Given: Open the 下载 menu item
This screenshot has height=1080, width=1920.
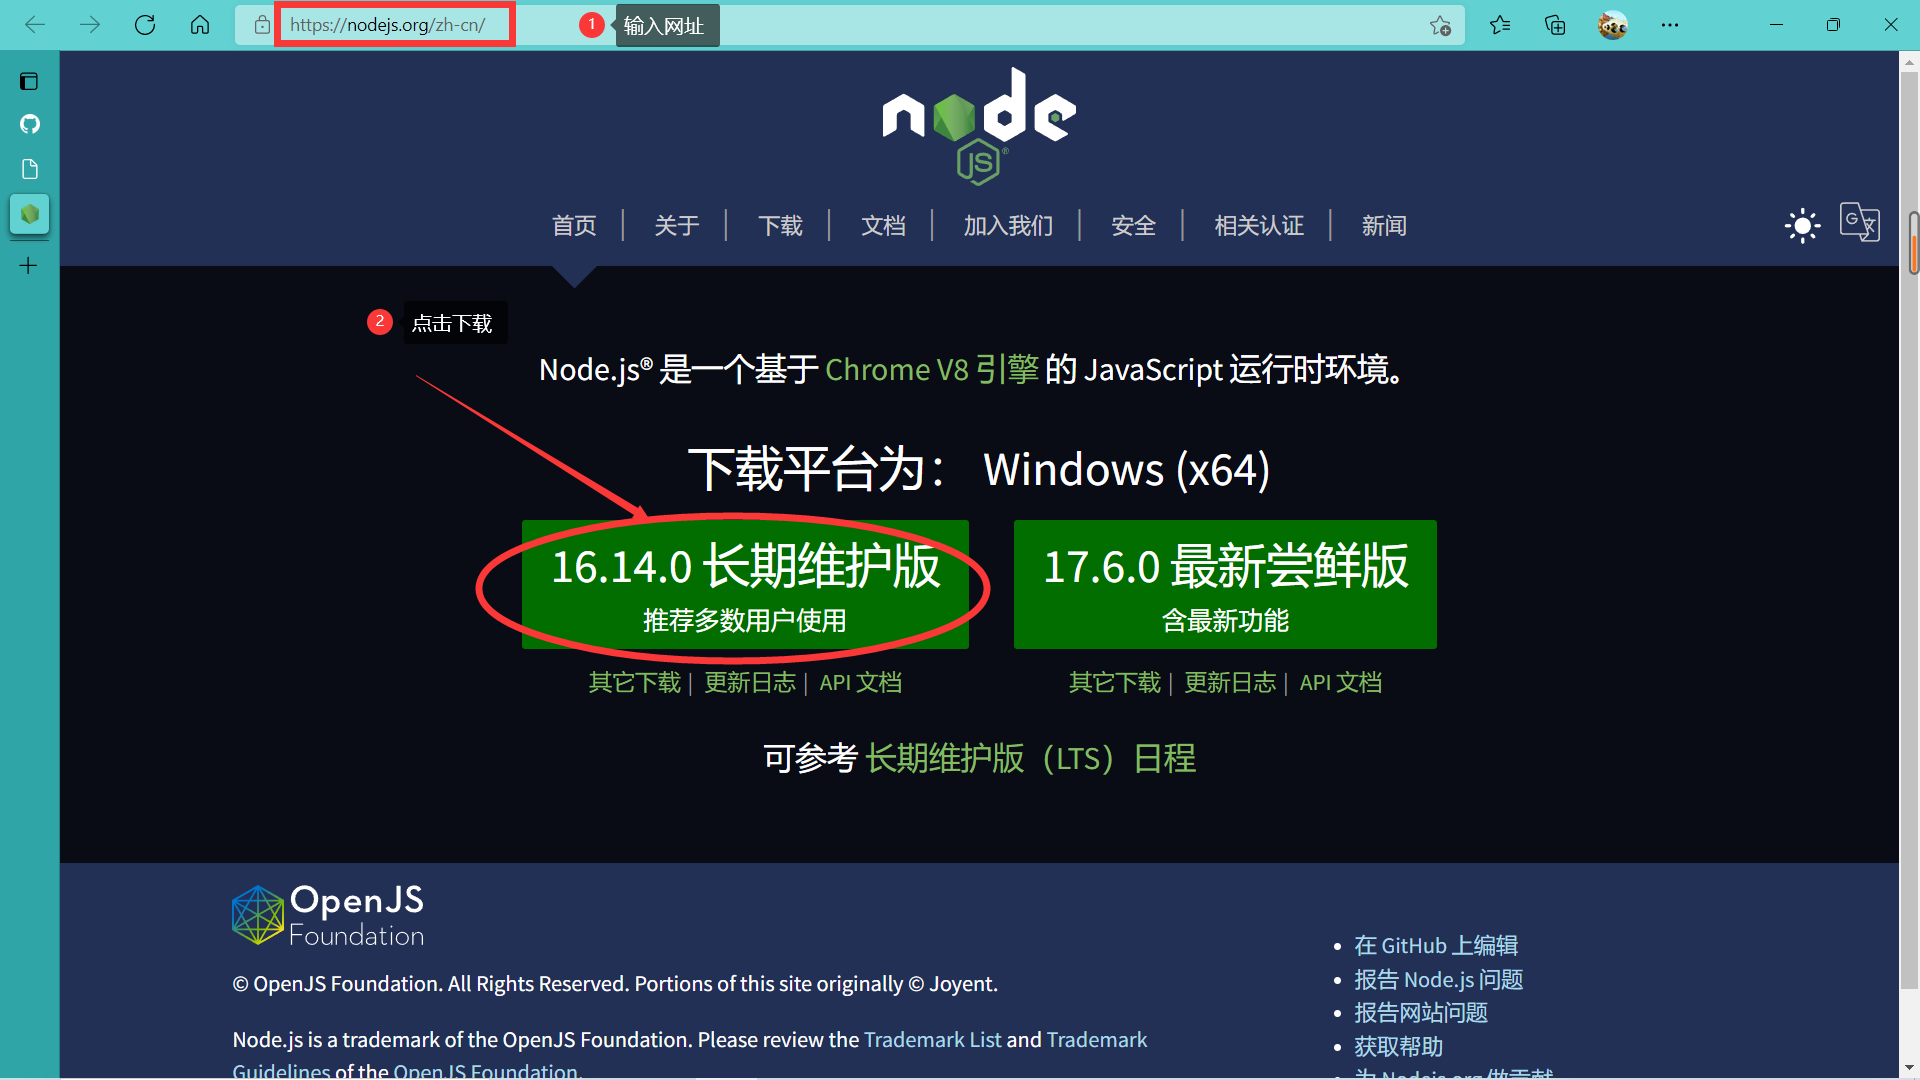Looking at the screenshot, I should click(781, 226).
